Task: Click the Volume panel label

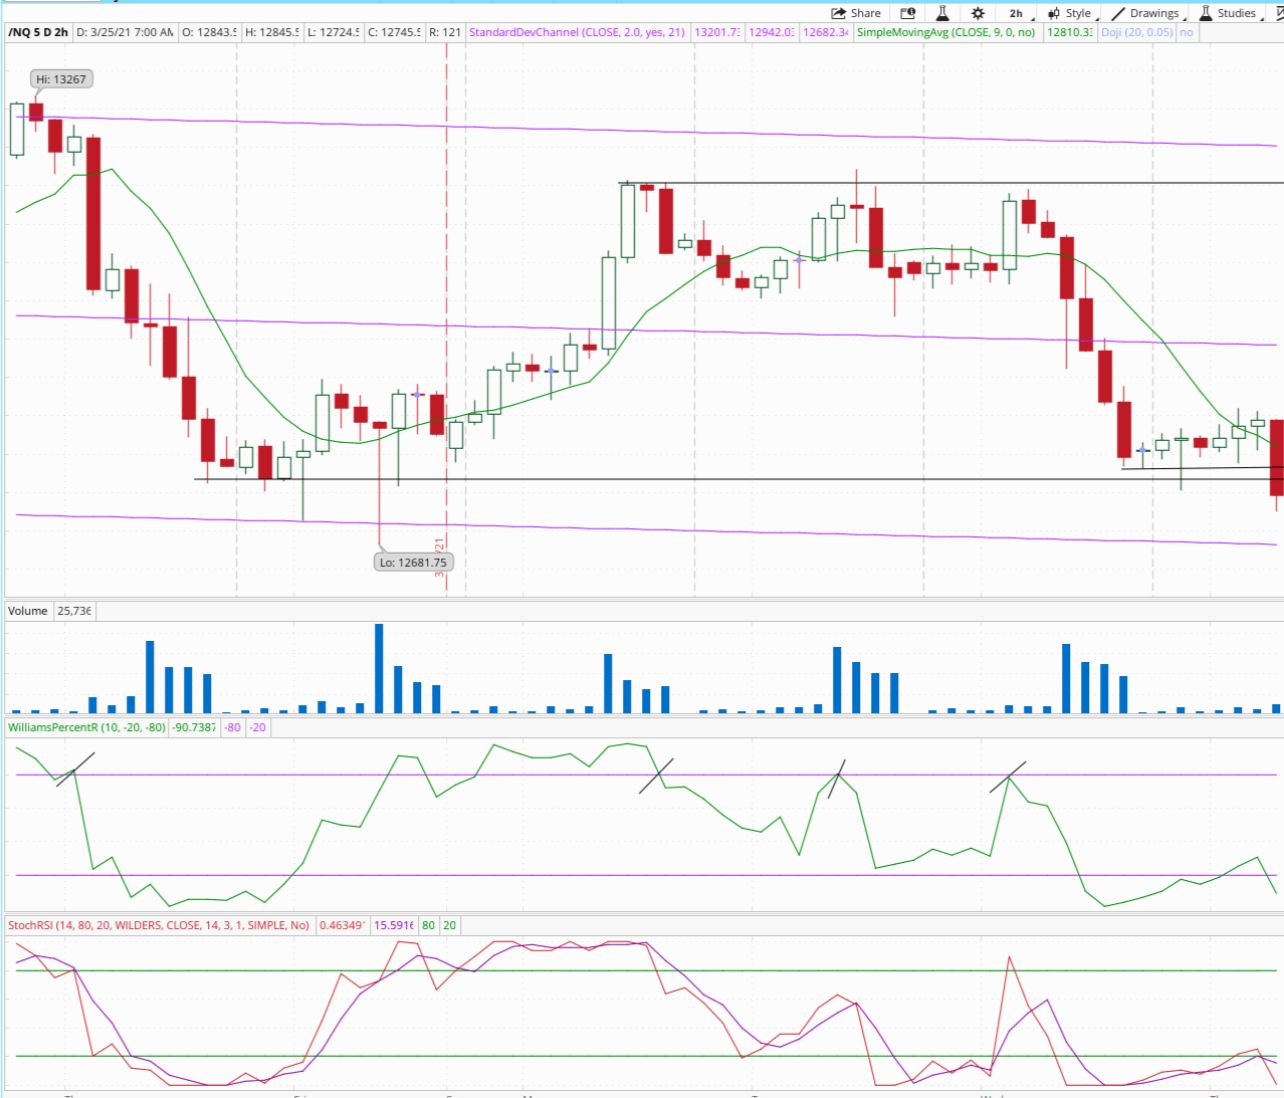Action: click(28, 610)
